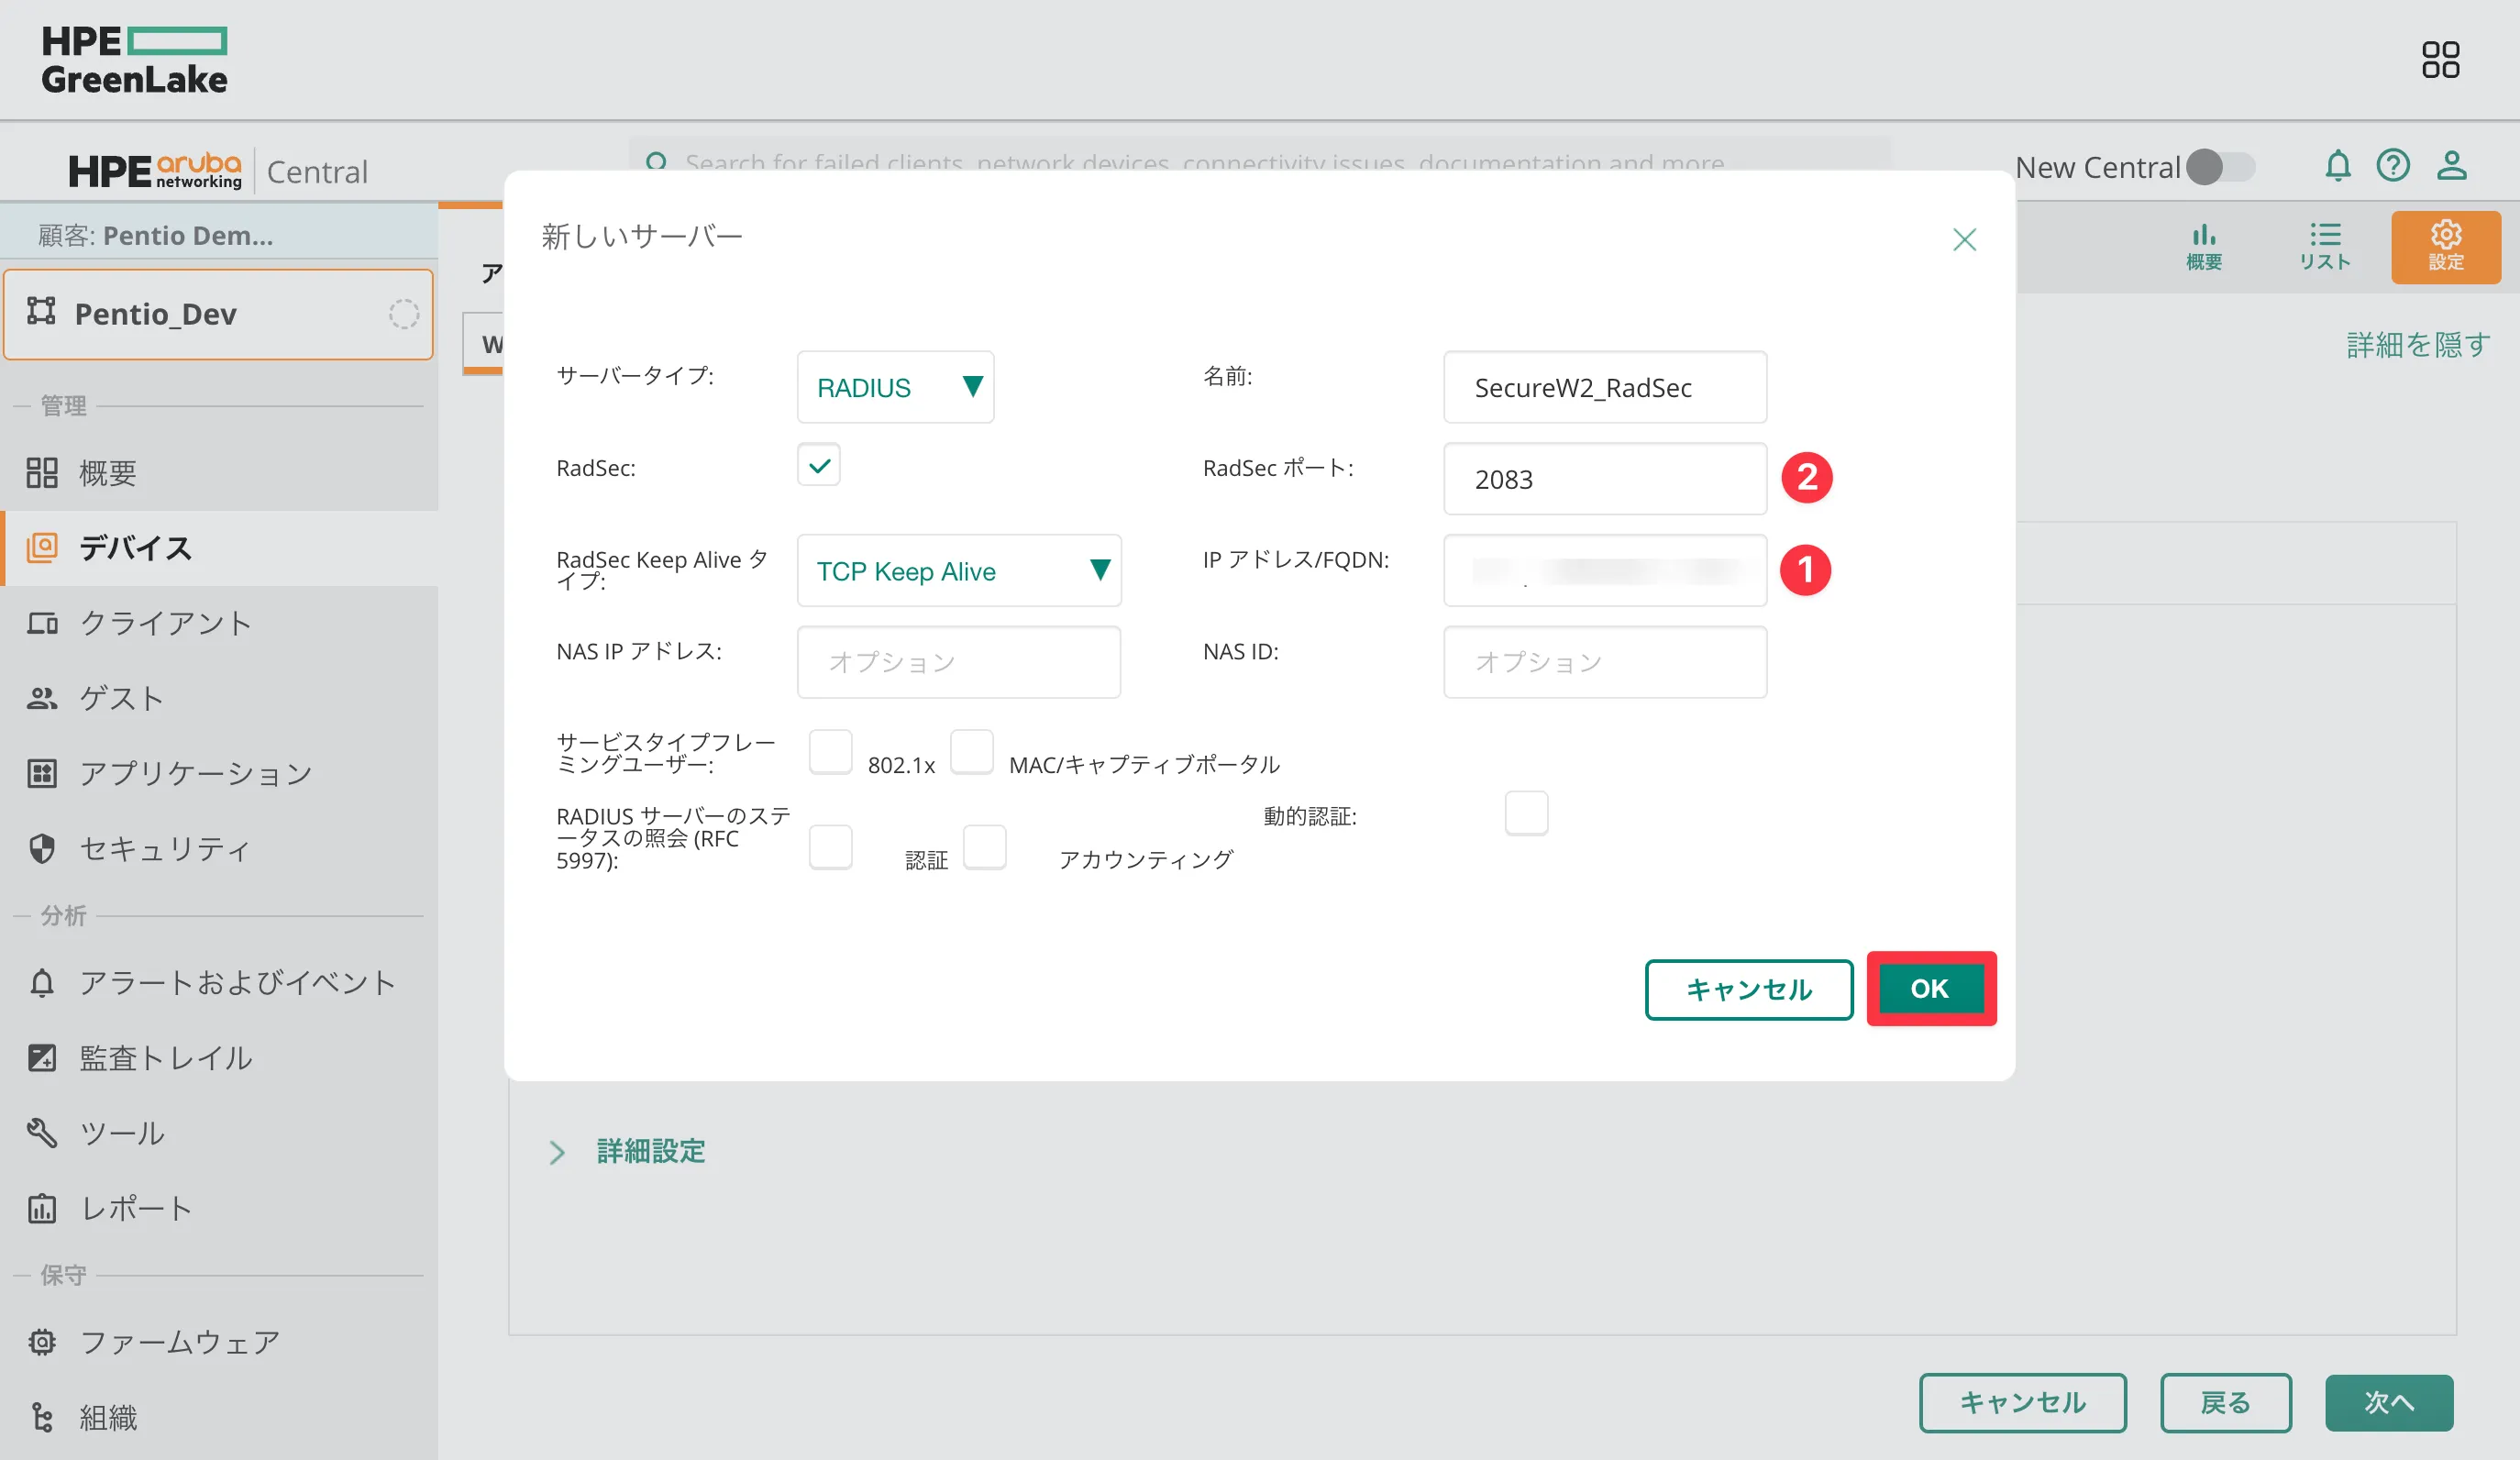This screenshot has width=2520, height=1460.
Task: Open the セキュリティ section
Action: click(x=165, y=849)
